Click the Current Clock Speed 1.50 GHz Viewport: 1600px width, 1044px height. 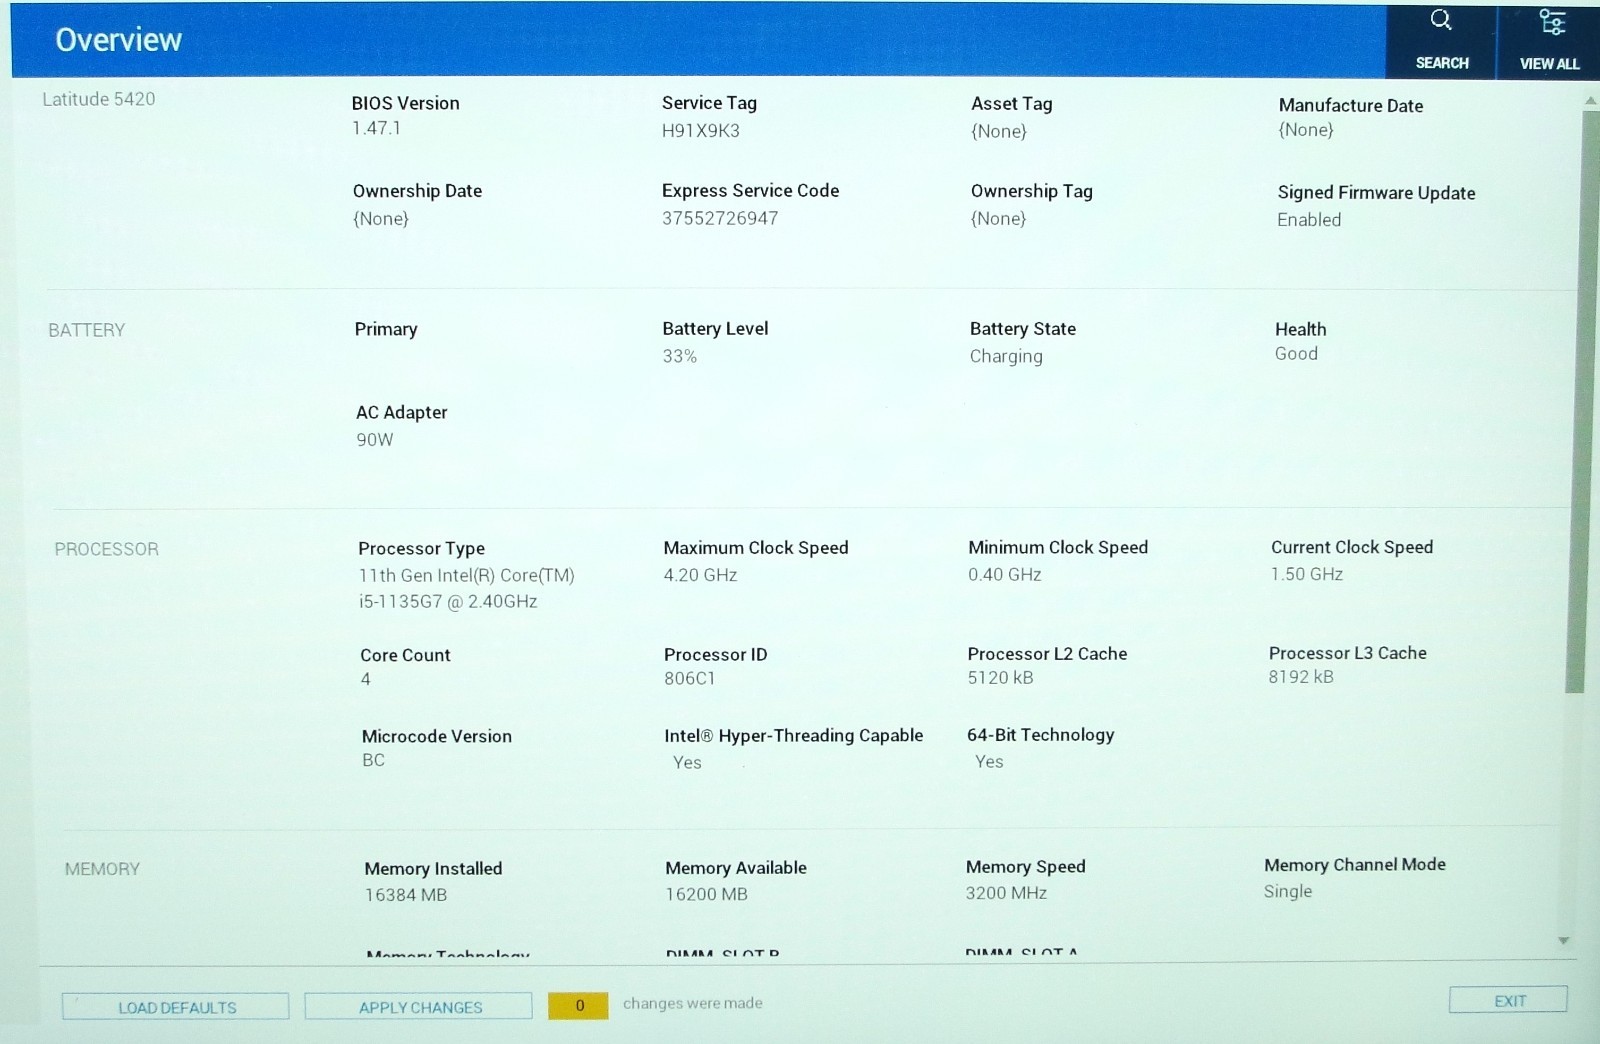pyautogui.click(x=1307, y=574)
